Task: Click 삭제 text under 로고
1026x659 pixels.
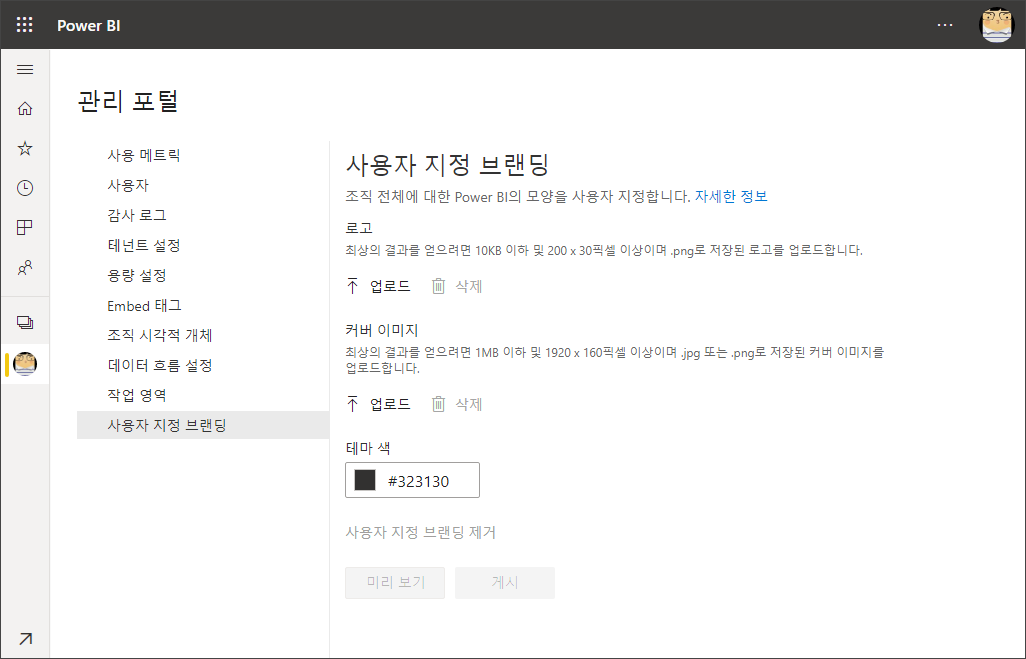Action: pos(469,286)
